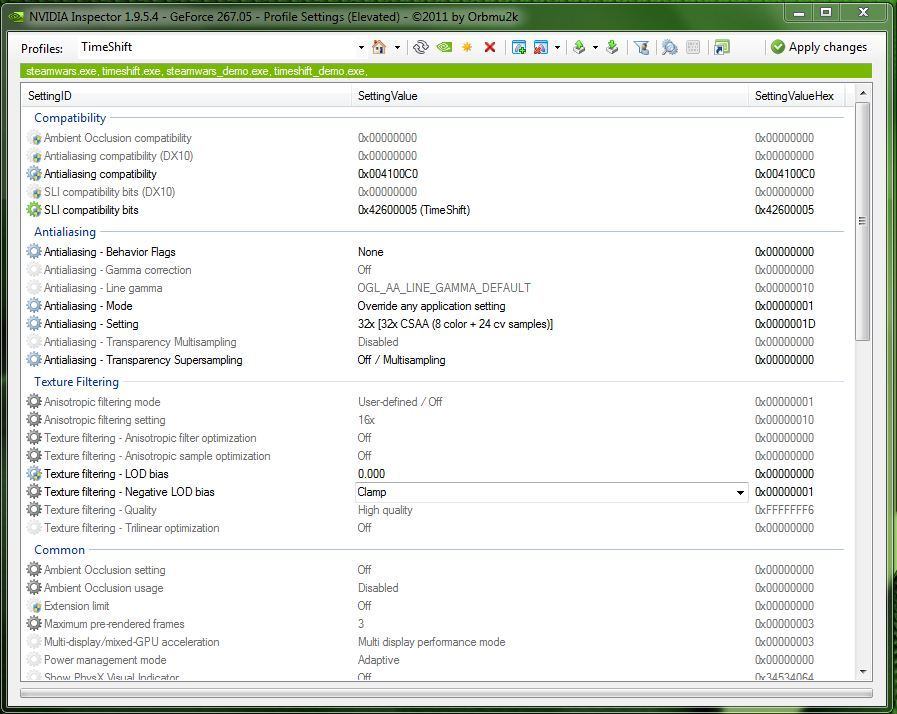
Task: Click the green NVIDIA restore defaults icon
Action: pyautogui.click(x=444, y=47)
